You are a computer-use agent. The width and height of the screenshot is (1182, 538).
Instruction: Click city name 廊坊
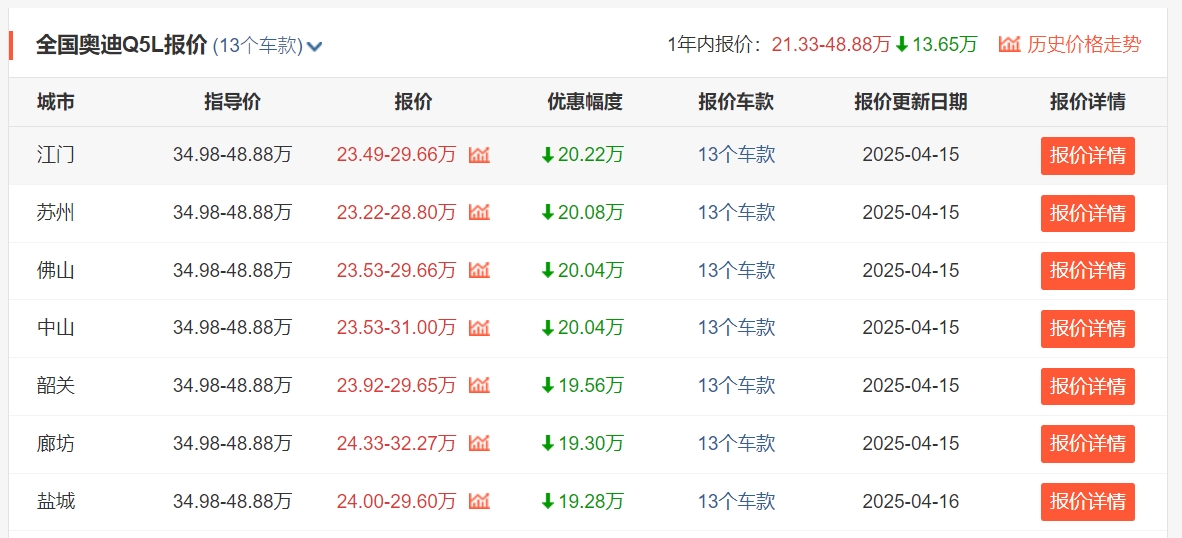click(56, 443)
